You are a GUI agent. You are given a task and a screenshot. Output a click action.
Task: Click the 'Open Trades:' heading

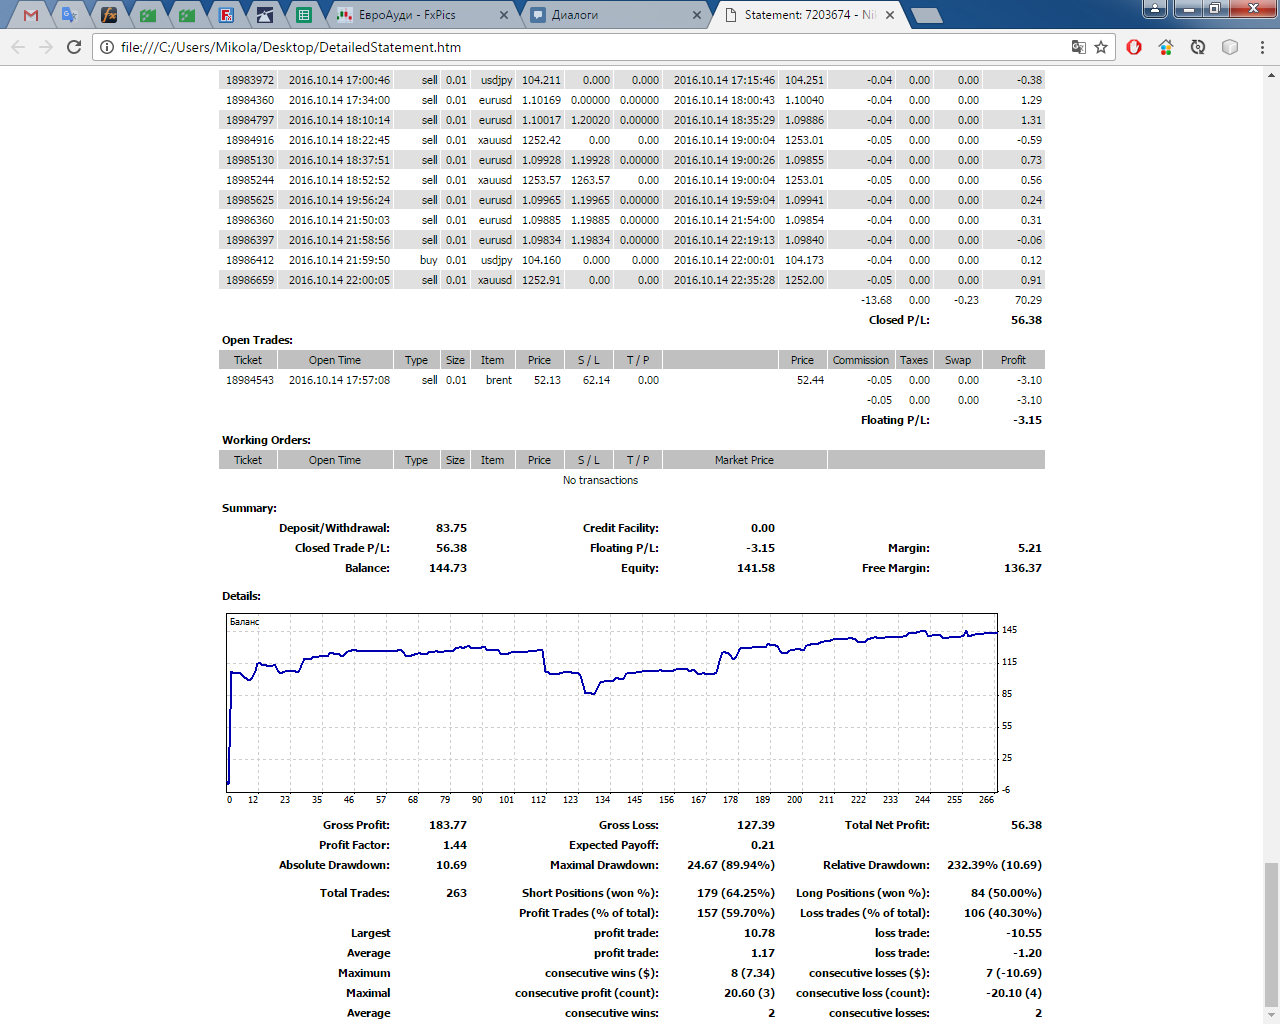257,340
